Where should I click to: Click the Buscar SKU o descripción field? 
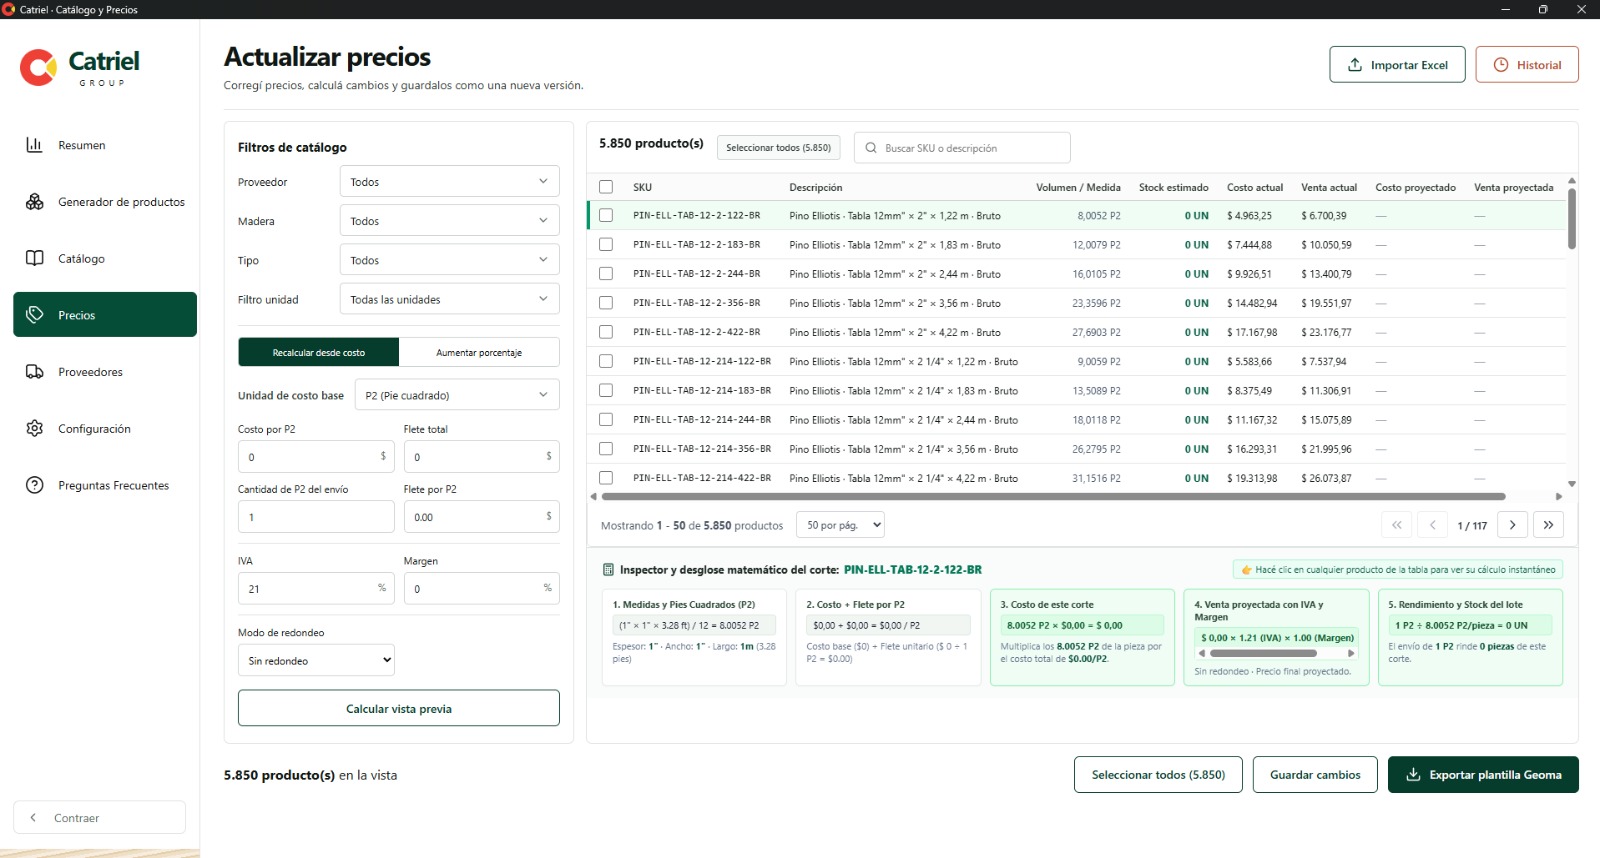[x=962, y=148]
